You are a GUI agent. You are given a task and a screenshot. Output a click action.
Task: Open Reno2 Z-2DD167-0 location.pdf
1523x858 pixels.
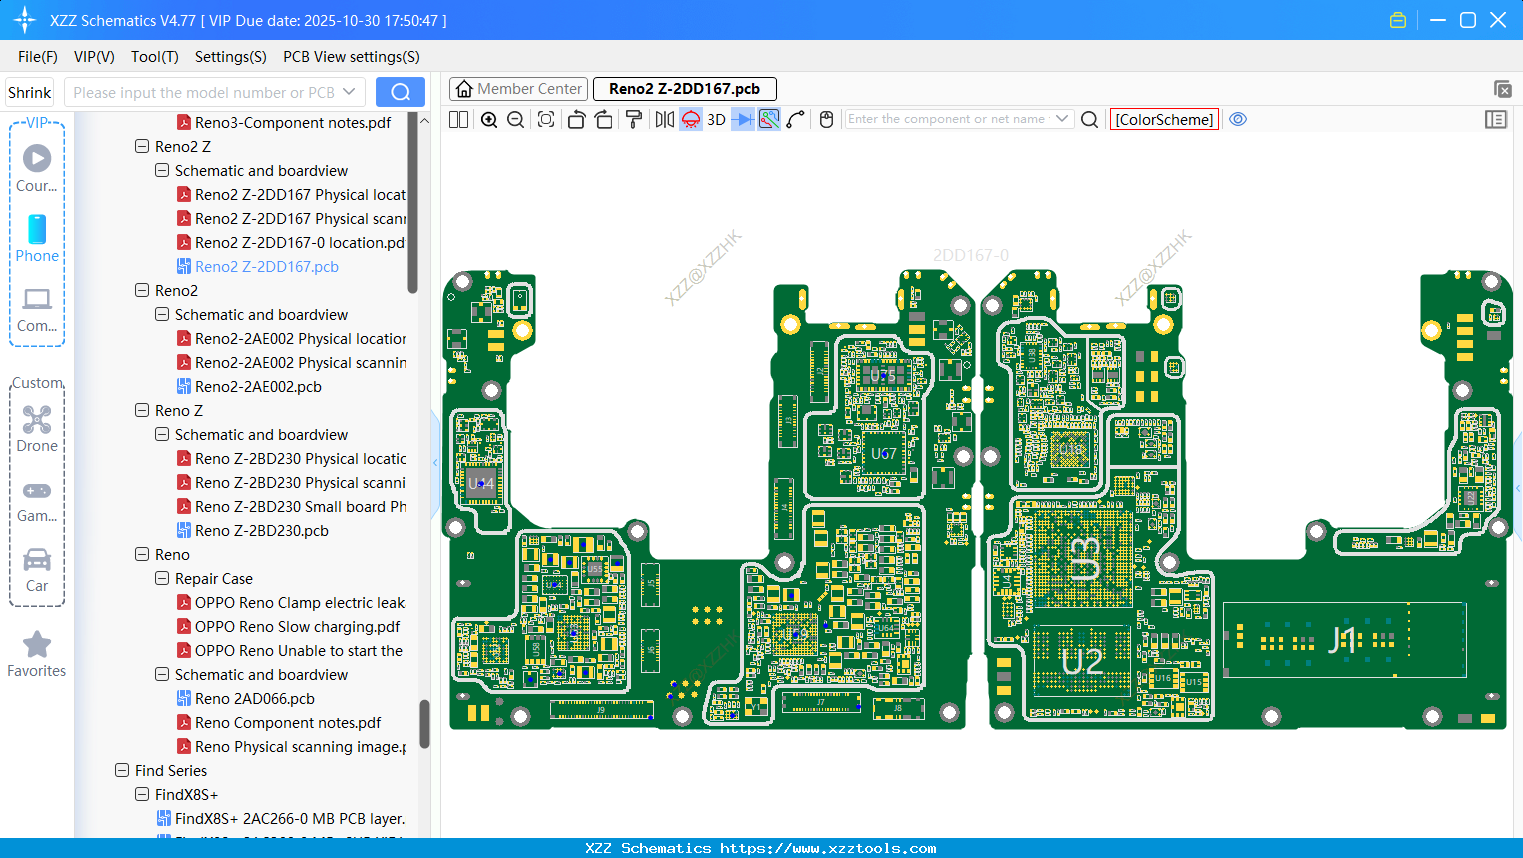[x=290, y=243]
